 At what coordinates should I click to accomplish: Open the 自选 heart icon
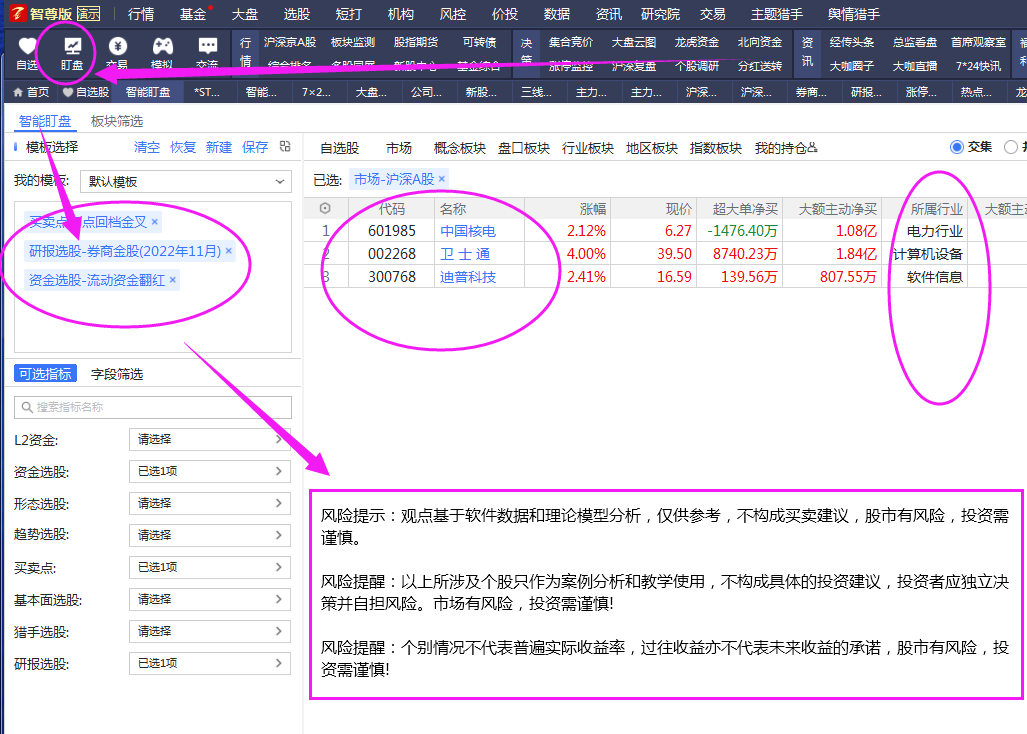click(28, 46)
